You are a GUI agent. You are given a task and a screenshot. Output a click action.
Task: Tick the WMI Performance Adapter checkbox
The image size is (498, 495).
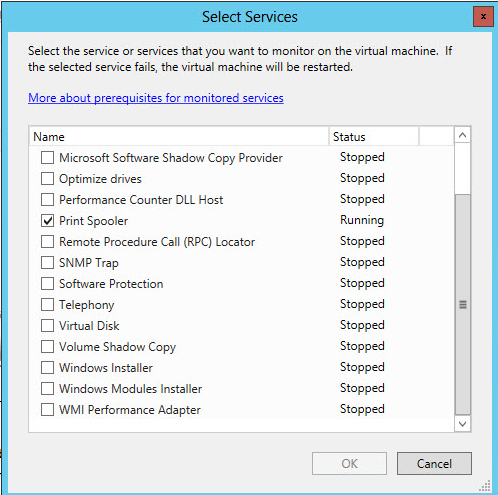pyautogui.click(x=47, y=410)
